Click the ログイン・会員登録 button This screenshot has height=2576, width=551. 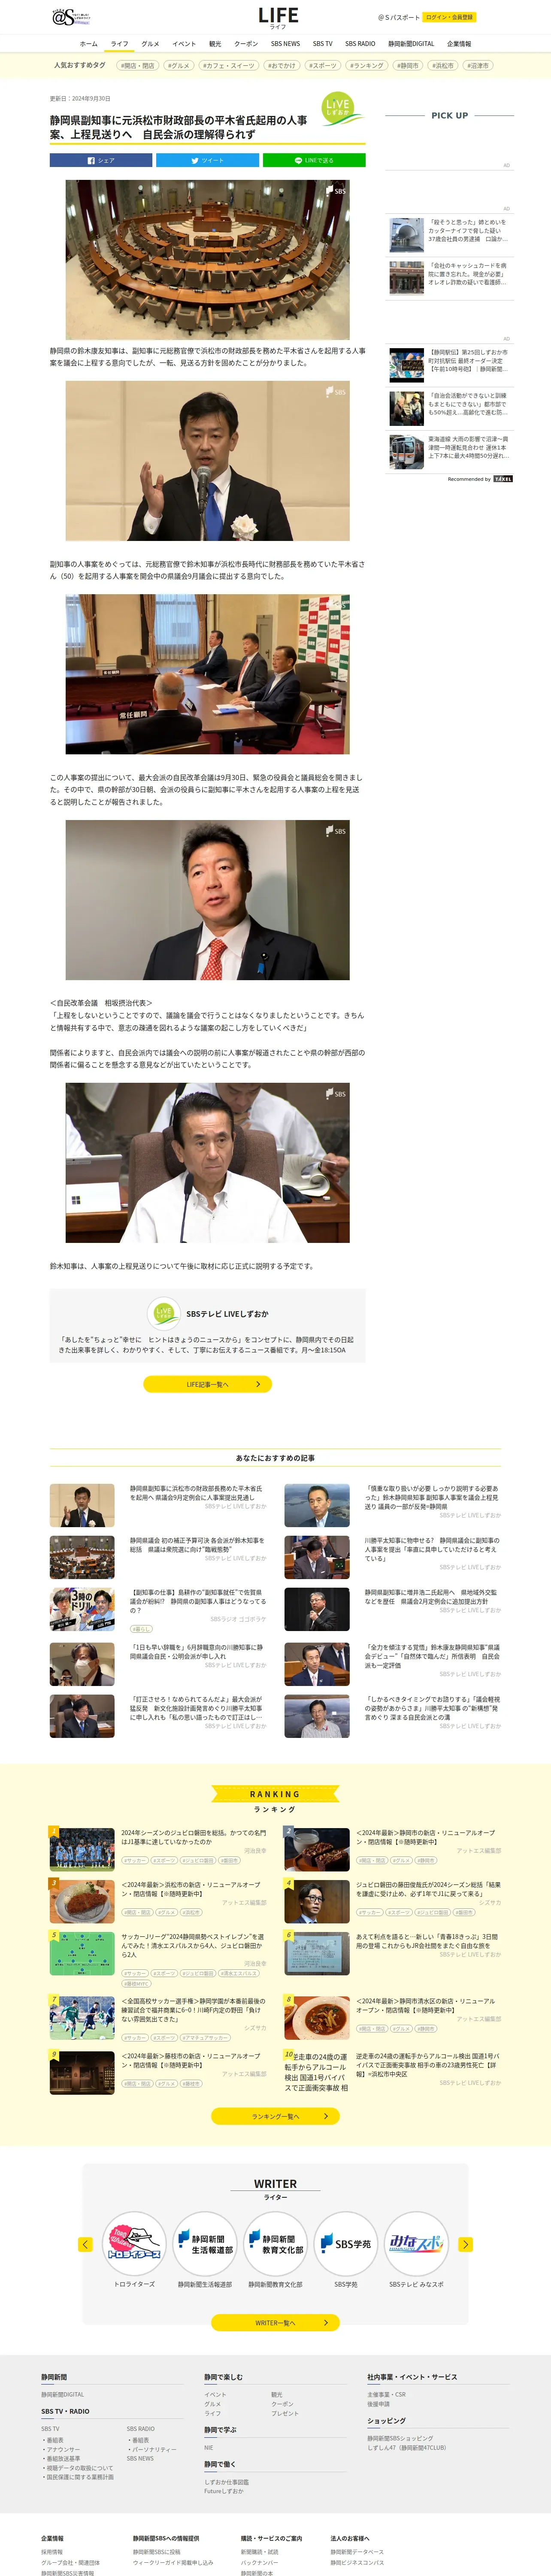pyautogui.click(x=449, y=17)
